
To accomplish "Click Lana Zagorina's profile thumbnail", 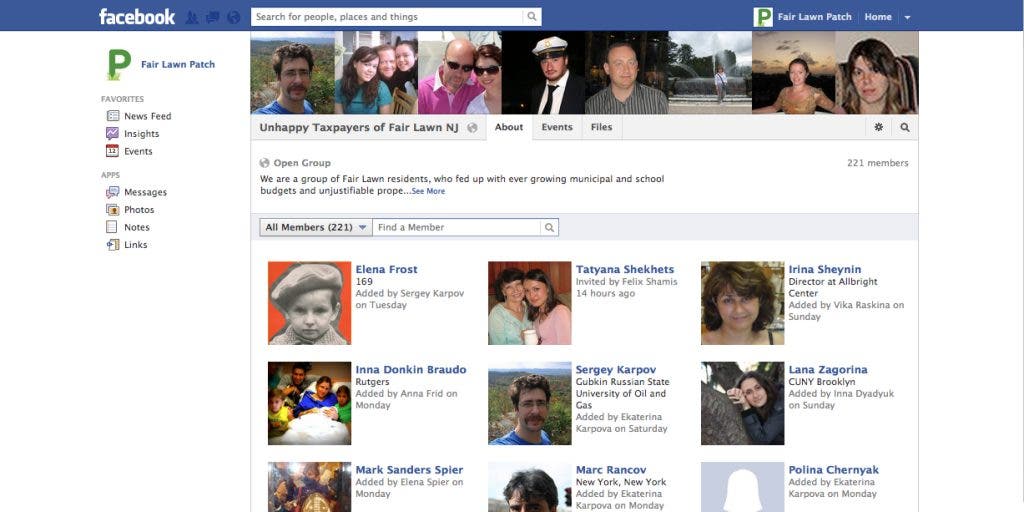I will click(x=743, y=404).
